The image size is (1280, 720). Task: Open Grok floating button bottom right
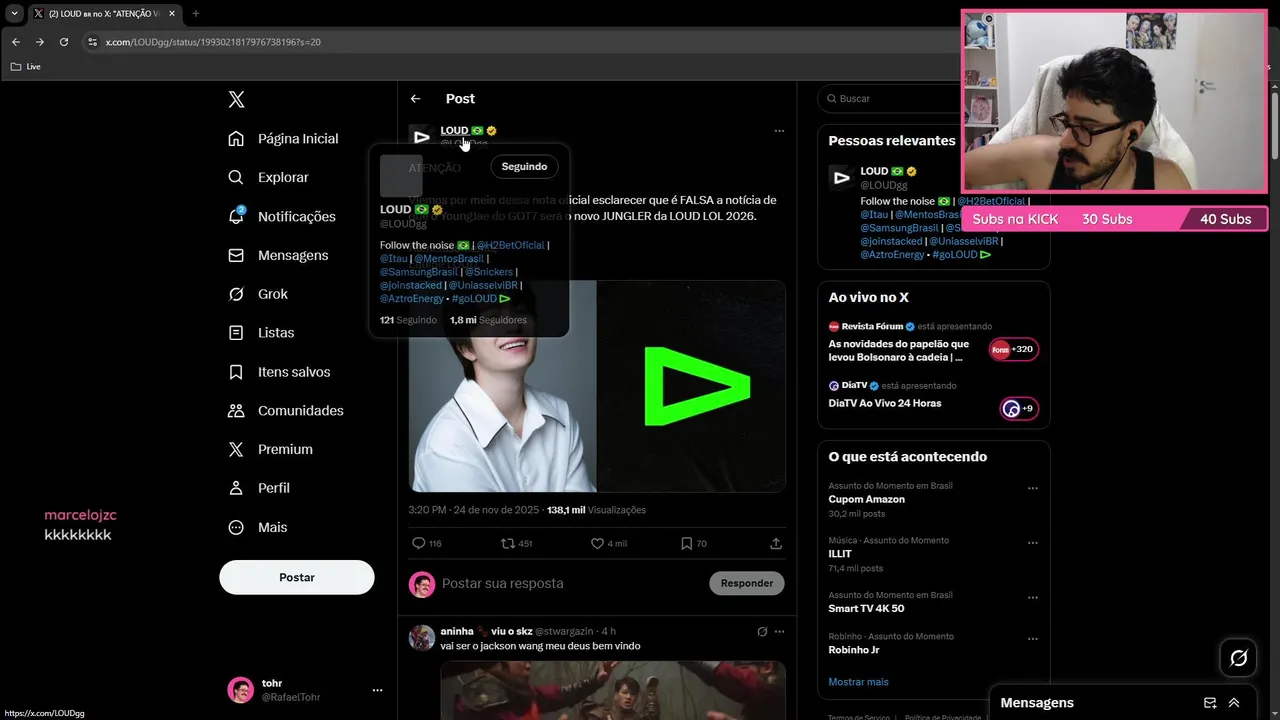1239,657
